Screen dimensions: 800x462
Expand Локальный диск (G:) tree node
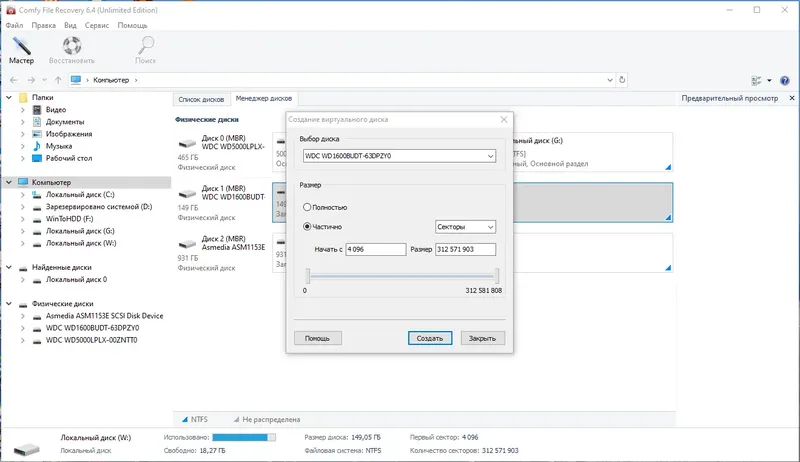22,232
